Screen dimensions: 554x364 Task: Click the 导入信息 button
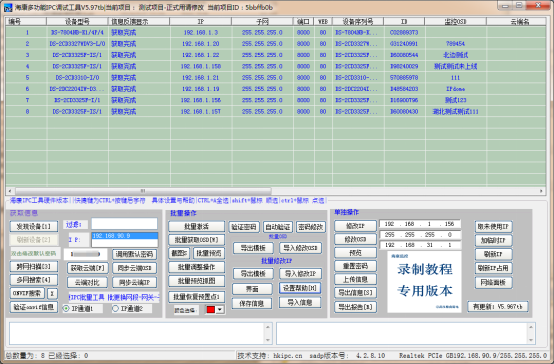(x=300, y=303)
